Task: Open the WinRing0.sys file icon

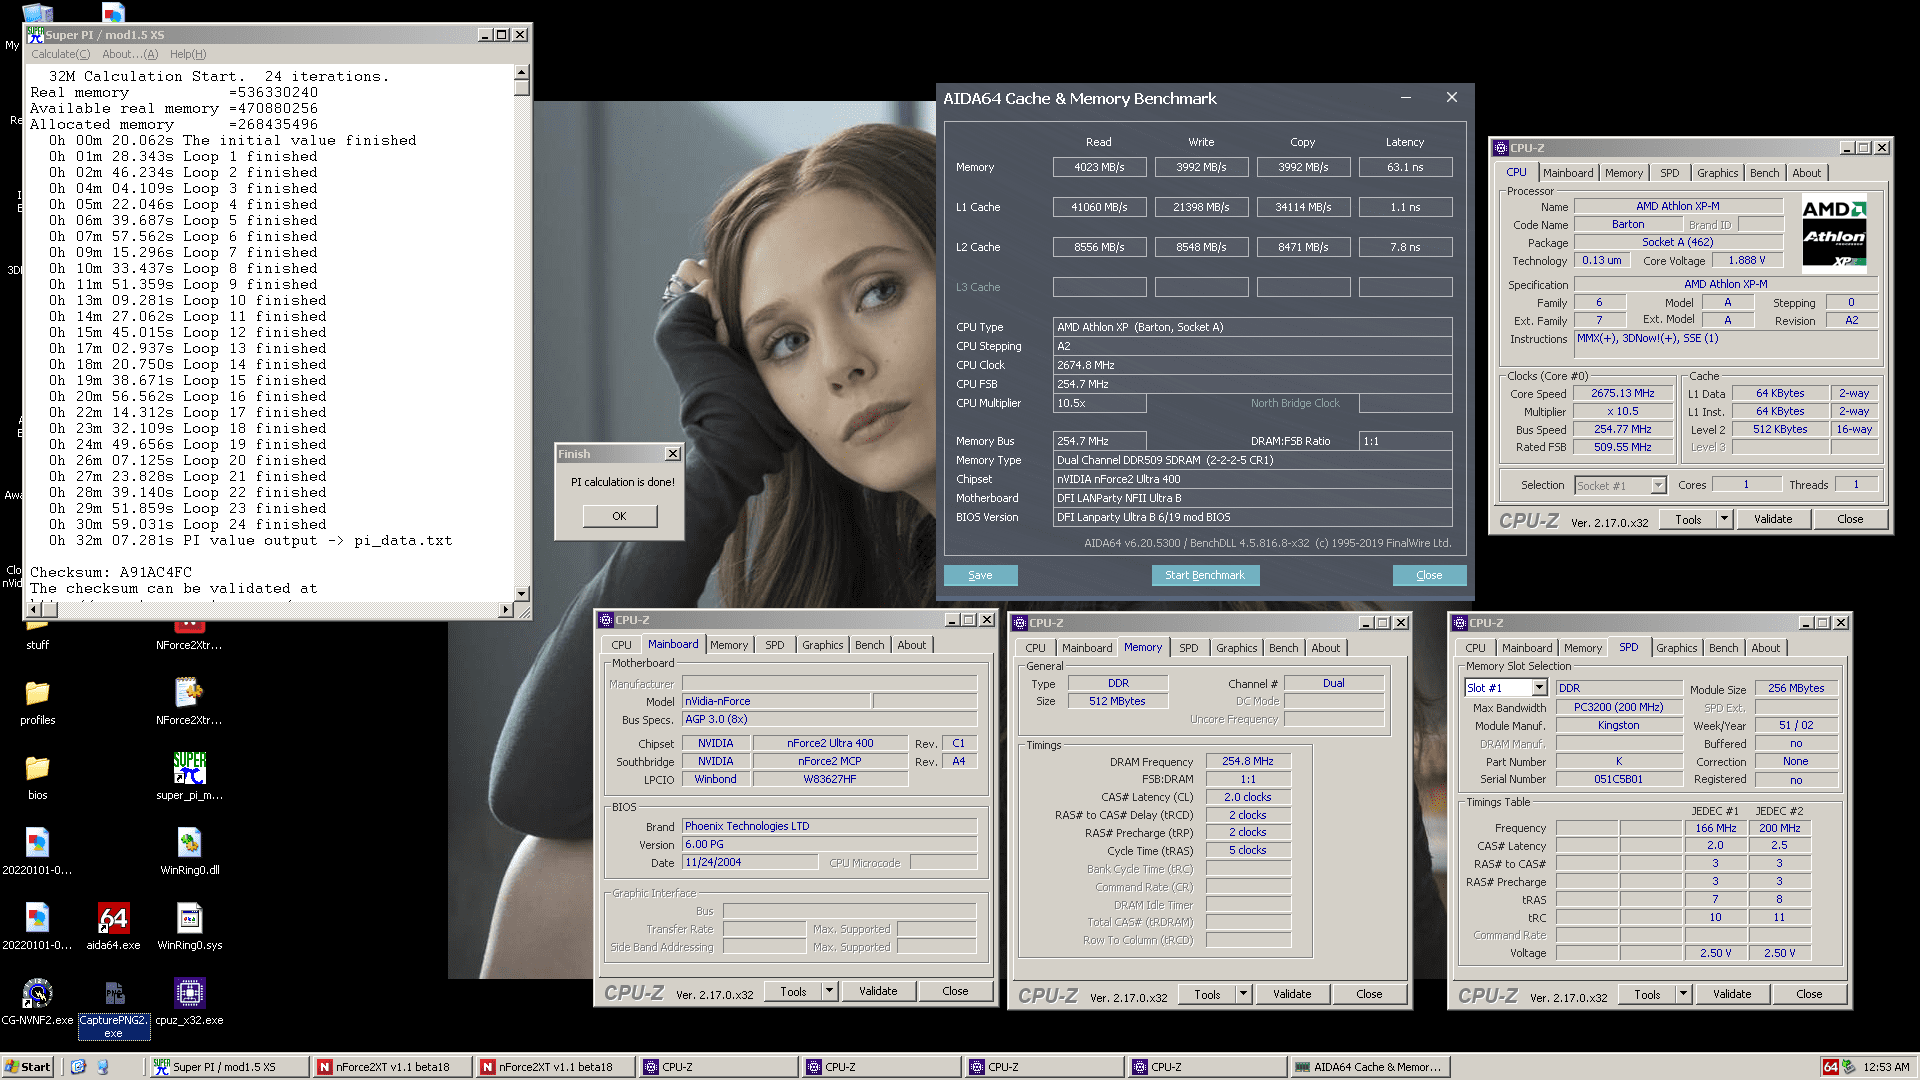Action: point(189,918)
